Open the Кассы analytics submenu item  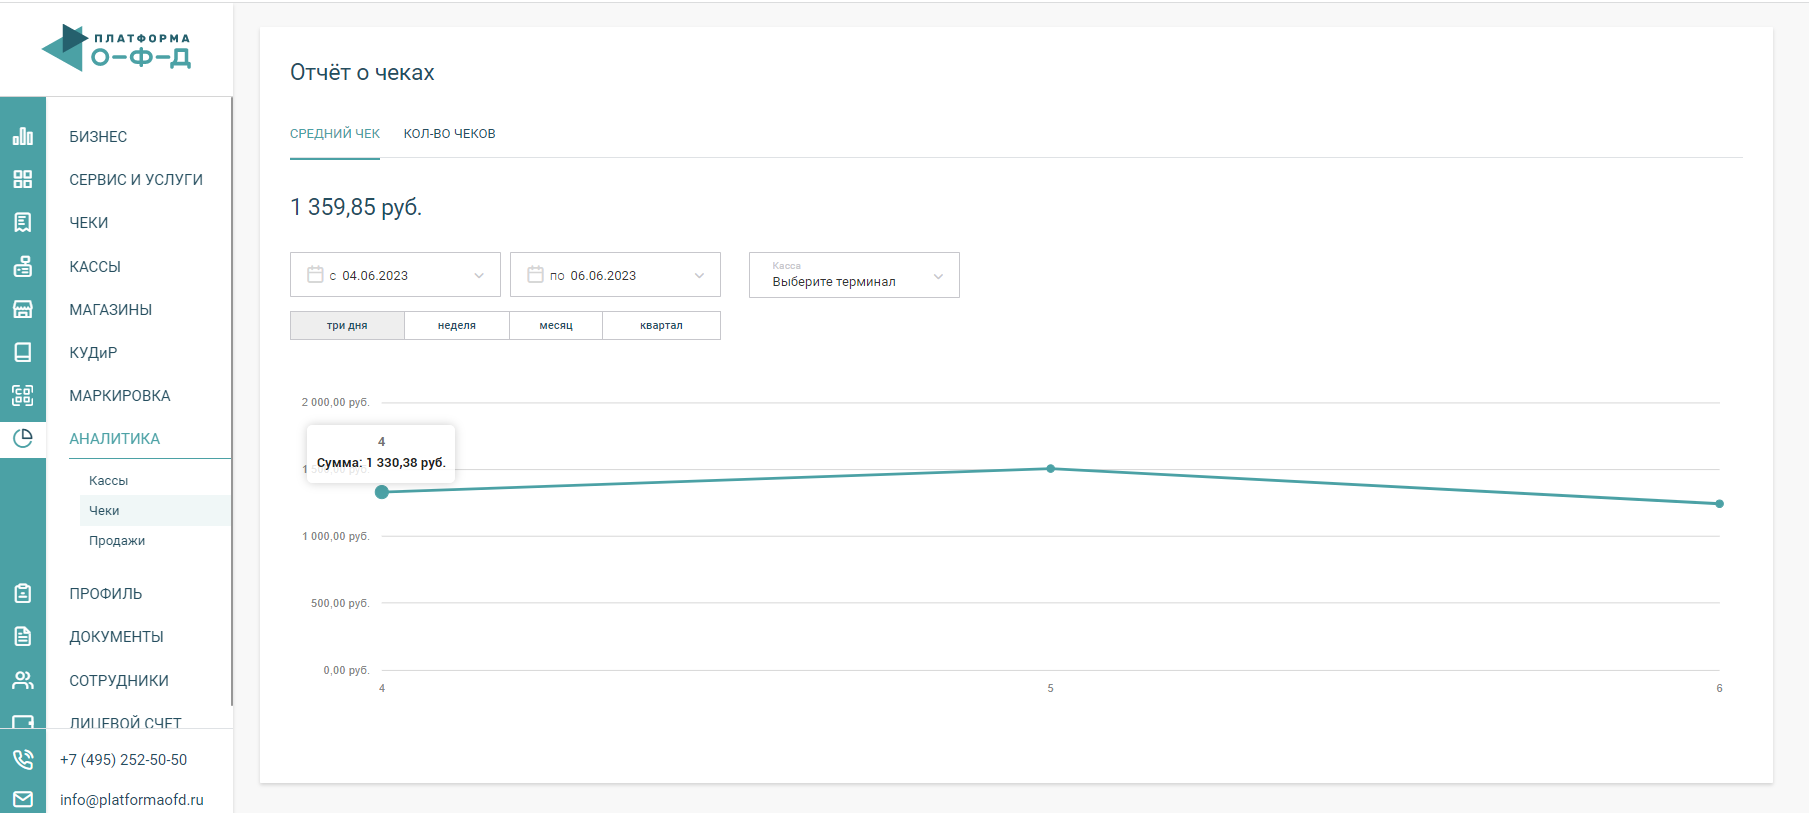pyautogui.click(x=108, y=481)
